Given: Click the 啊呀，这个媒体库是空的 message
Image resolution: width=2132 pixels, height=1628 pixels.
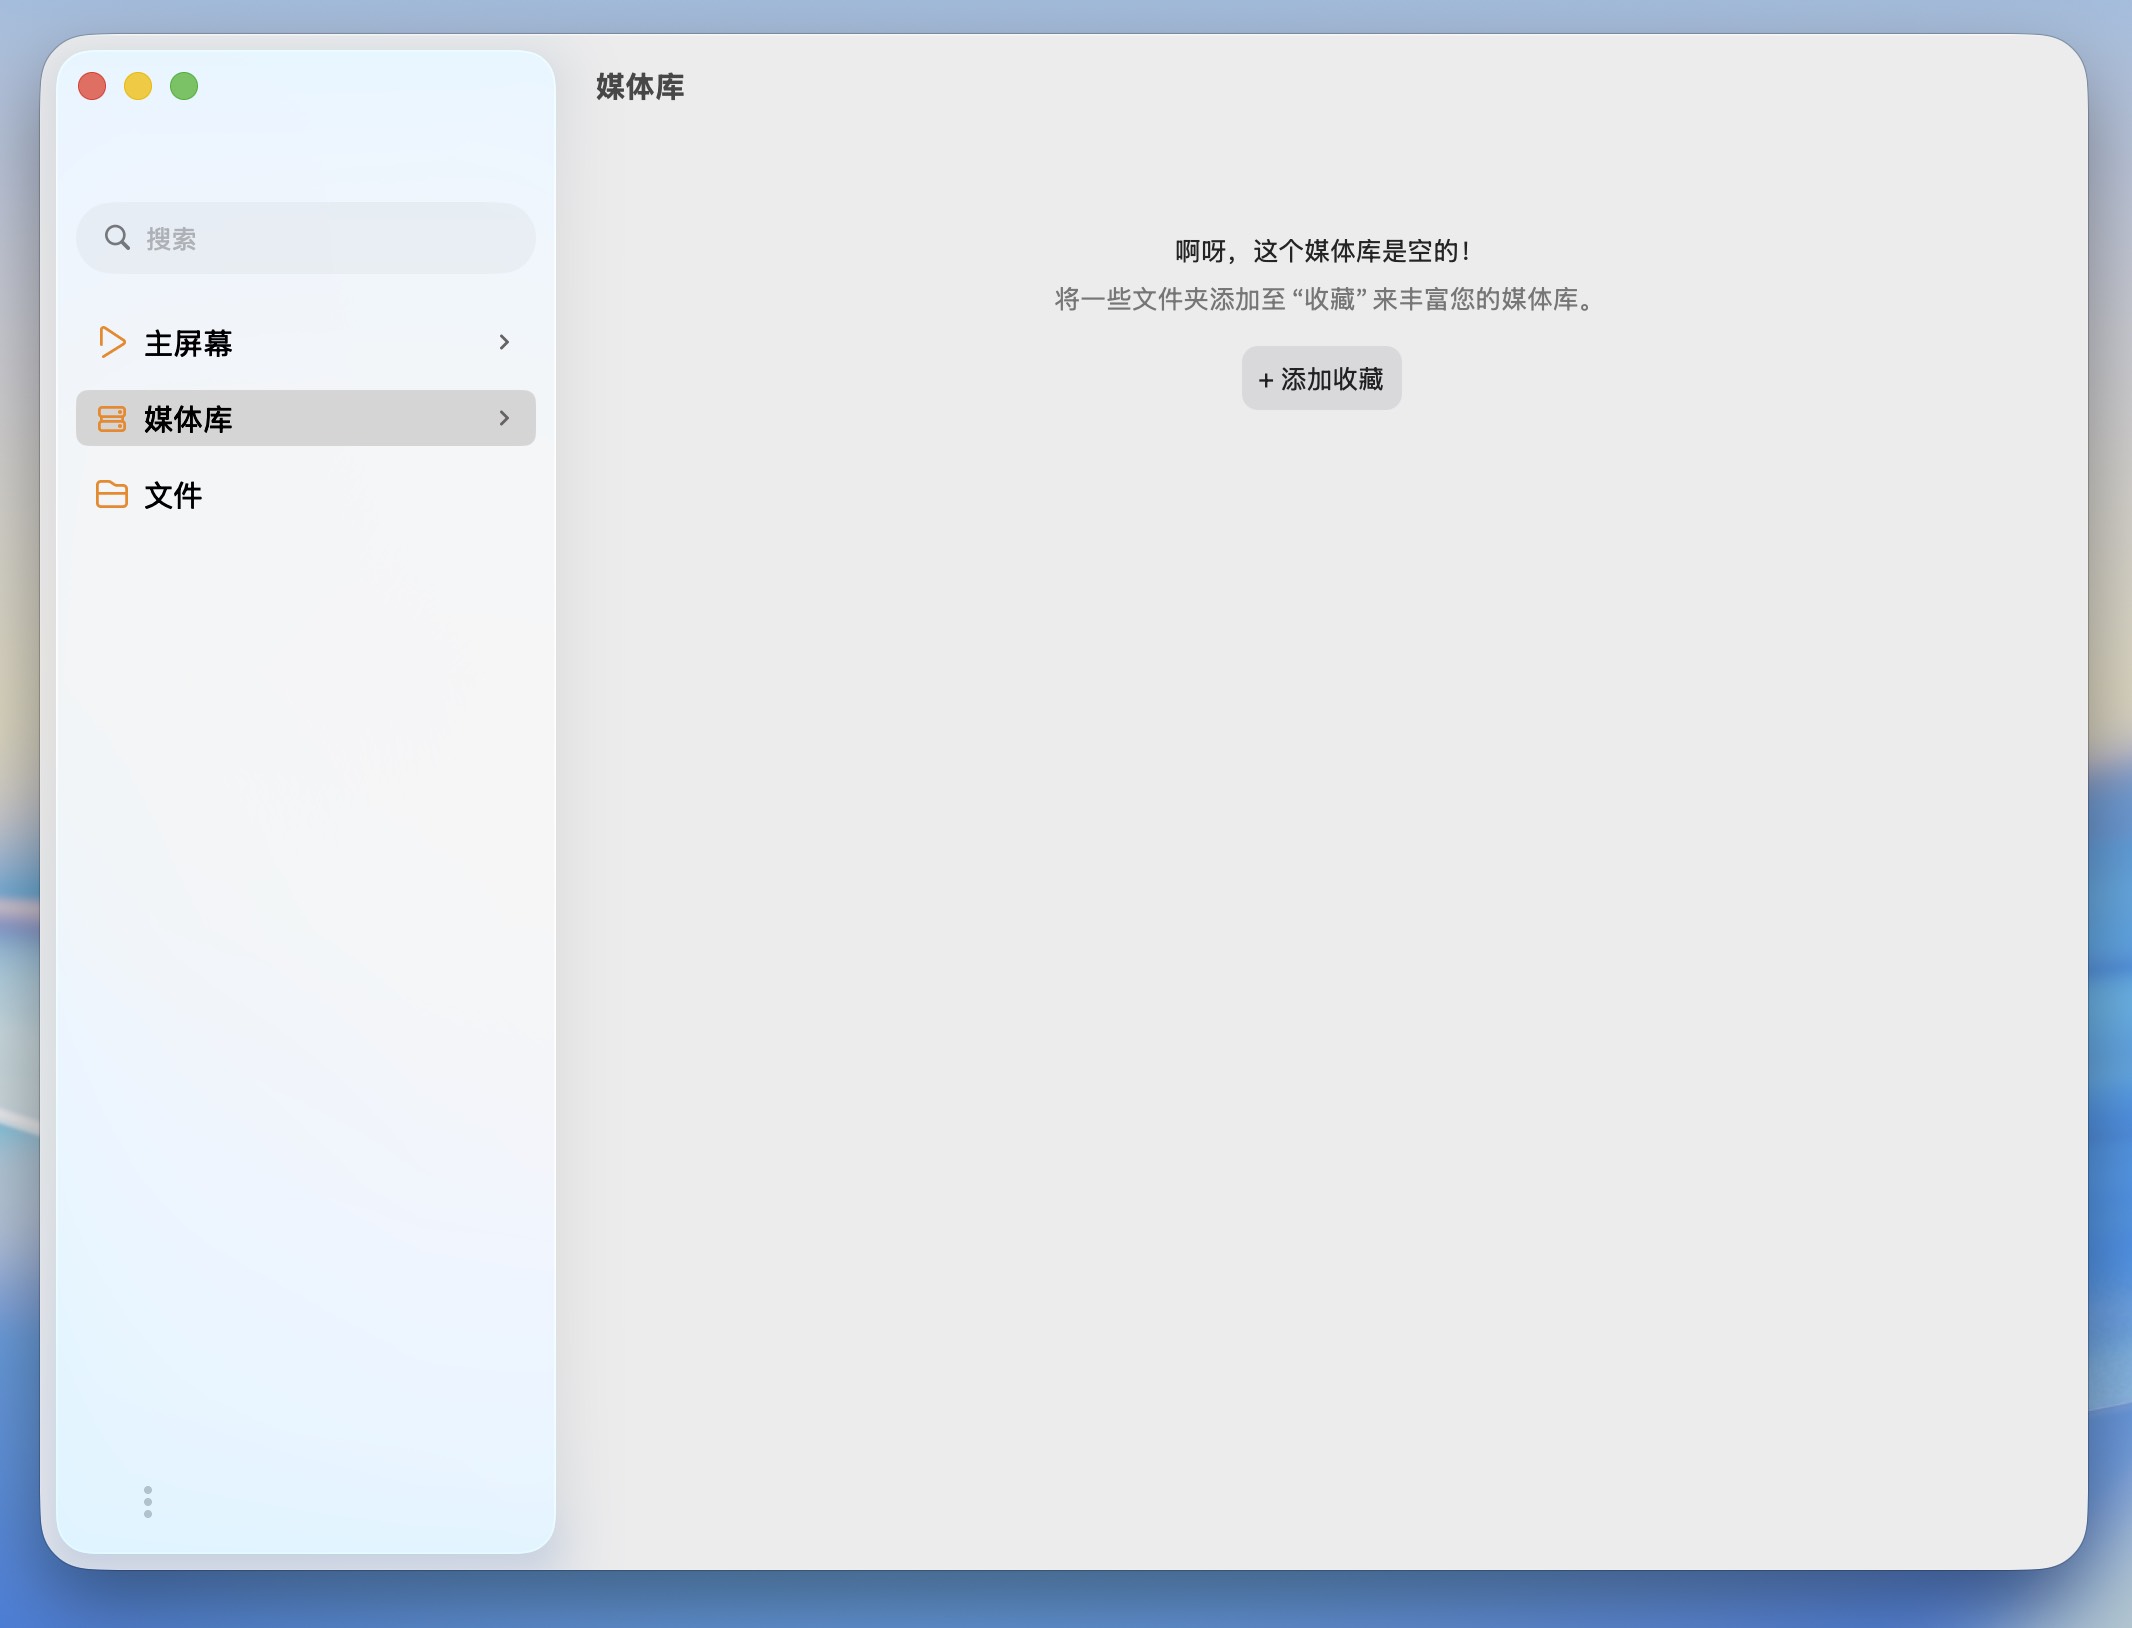Looking at the screenshot, I should (1322, 251).
